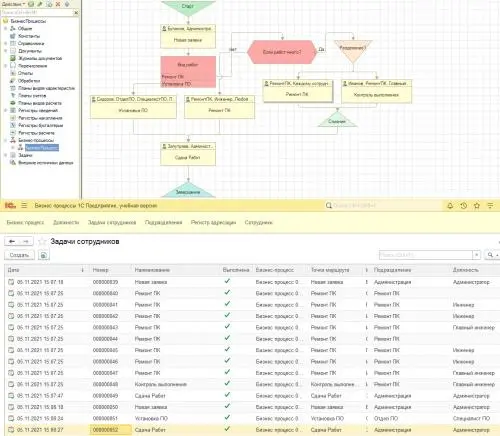Open the Сотрудник section tab
The image size is (500, 436).
(x=259, y=222)
